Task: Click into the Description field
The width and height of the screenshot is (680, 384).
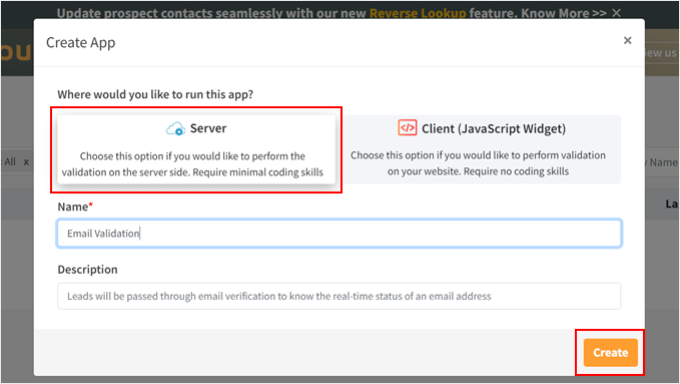Action: (x=339, y=296)
